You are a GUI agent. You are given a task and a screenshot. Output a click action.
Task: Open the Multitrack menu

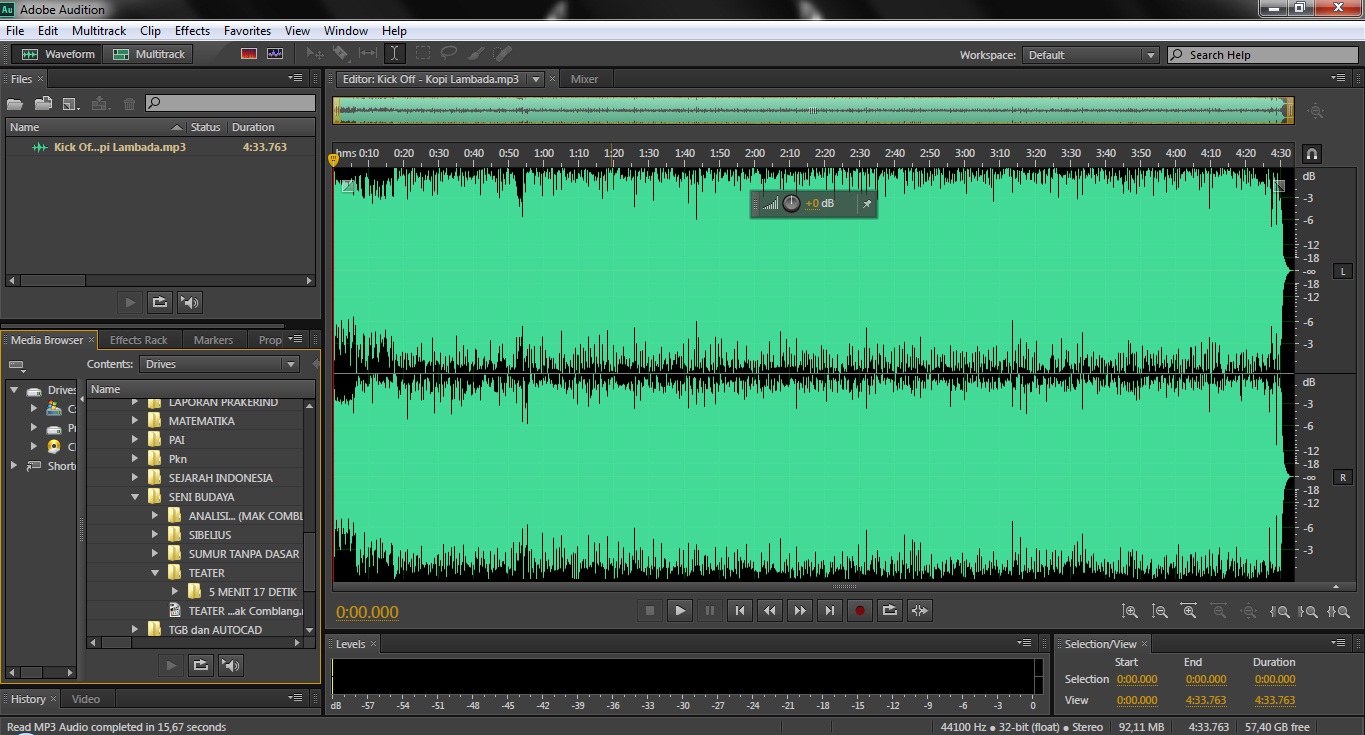coord(99,31)
